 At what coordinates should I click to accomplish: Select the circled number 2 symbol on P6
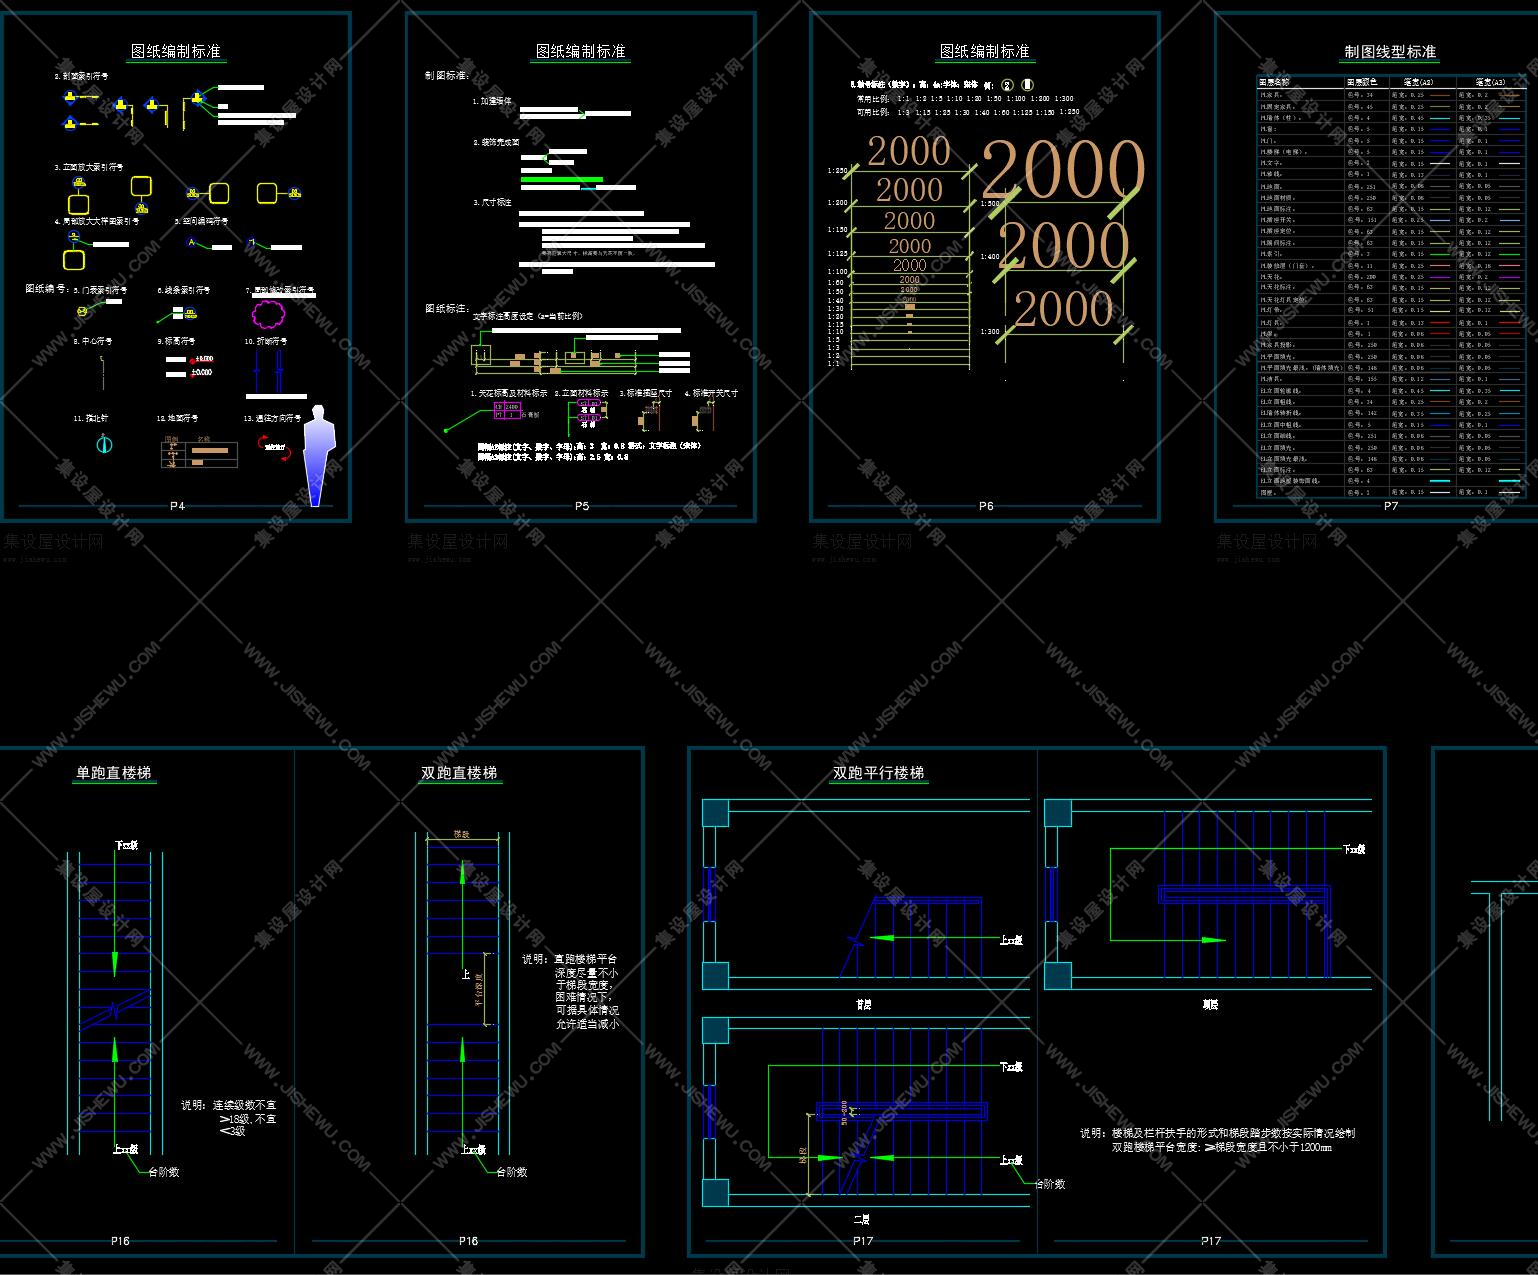click(1007, 86)
